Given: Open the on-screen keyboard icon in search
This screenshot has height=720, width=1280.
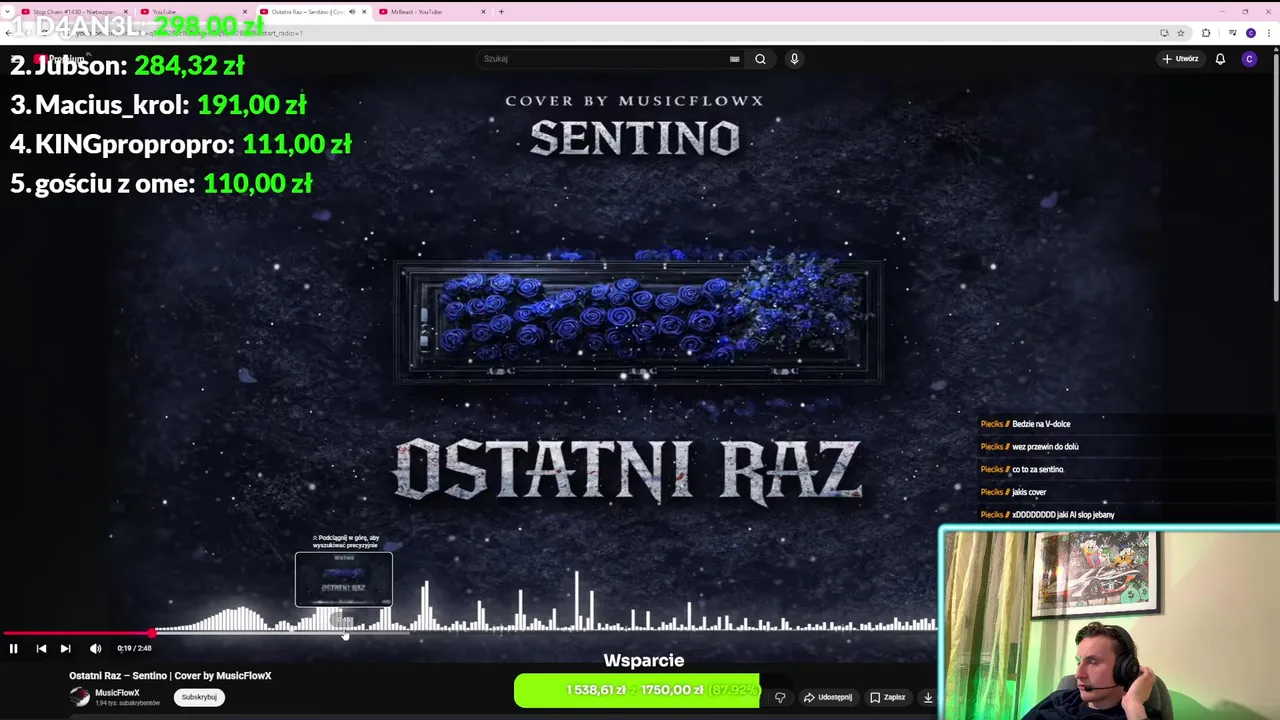Looking at the screenshot, I should tap(735, 59).
